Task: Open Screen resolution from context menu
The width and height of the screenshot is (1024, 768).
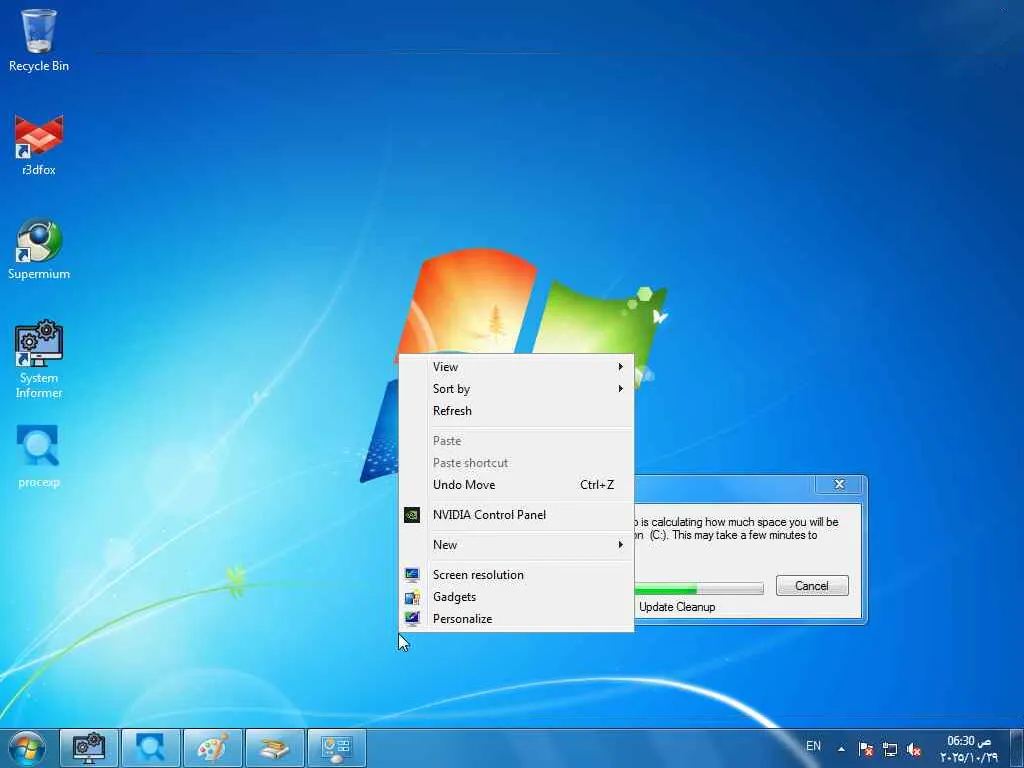Action: tap(516, 575)
